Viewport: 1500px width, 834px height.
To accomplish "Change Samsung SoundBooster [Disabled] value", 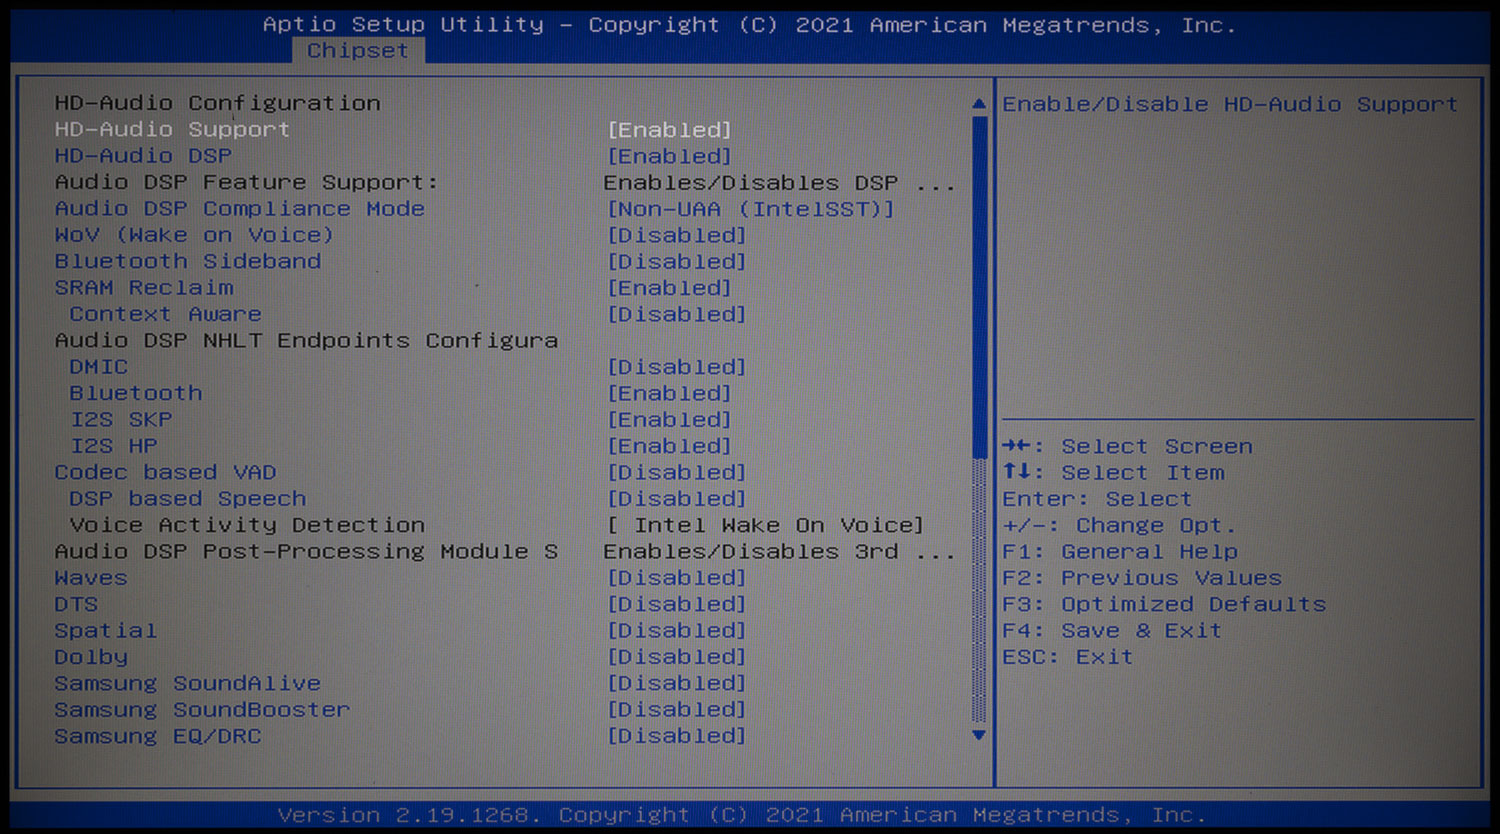I will [677, 710].
